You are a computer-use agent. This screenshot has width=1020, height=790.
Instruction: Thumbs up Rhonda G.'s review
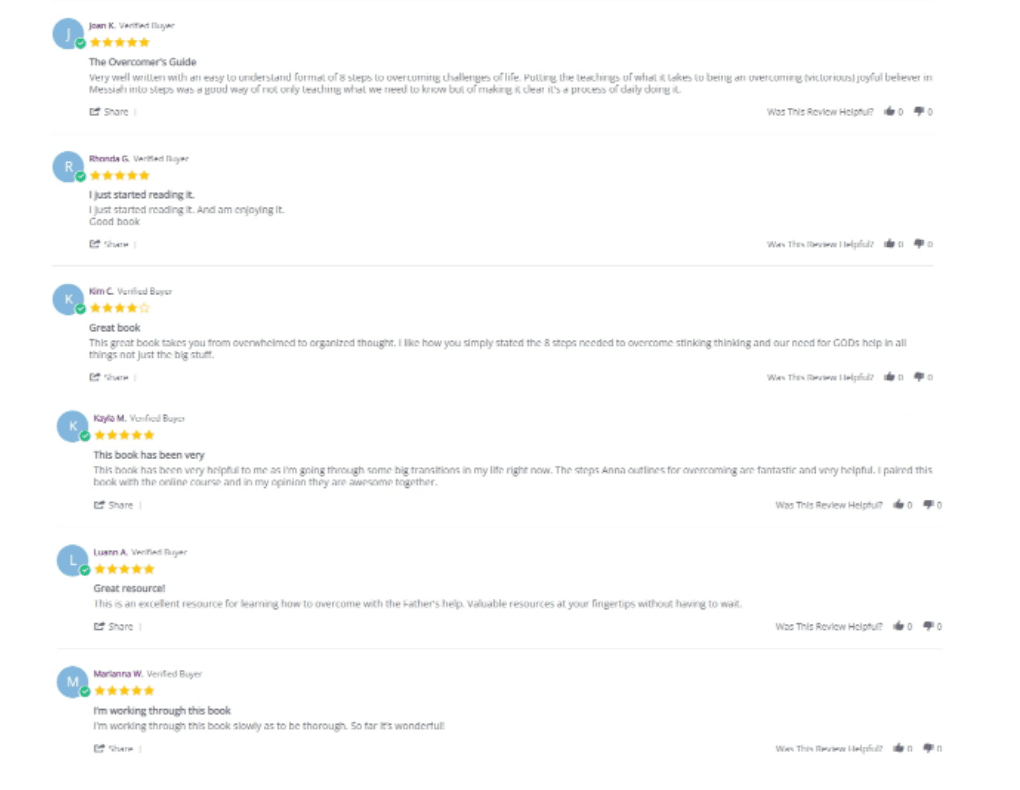click(889, 244)
